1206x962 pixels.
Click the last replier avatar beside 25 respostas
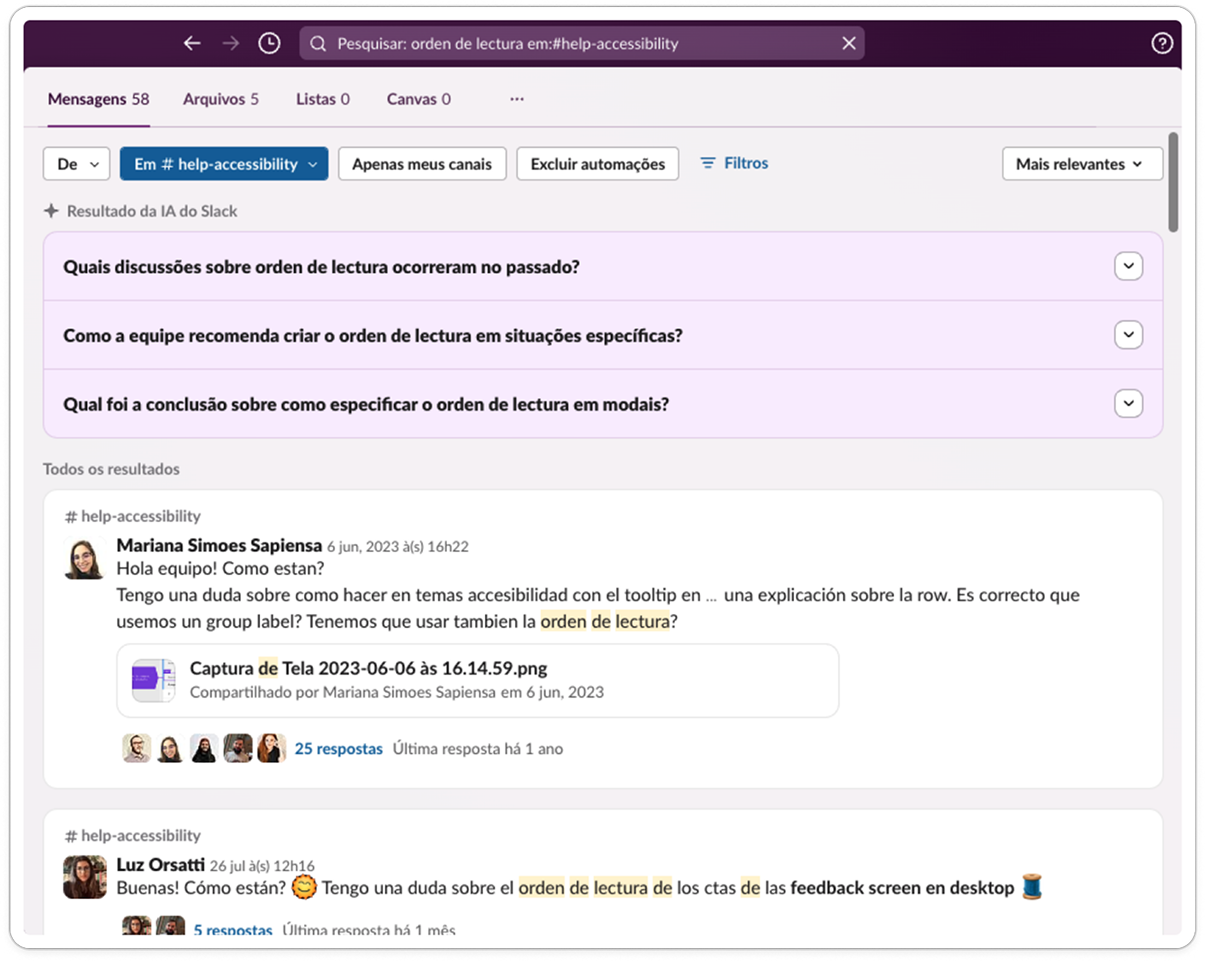click(272, 748)
